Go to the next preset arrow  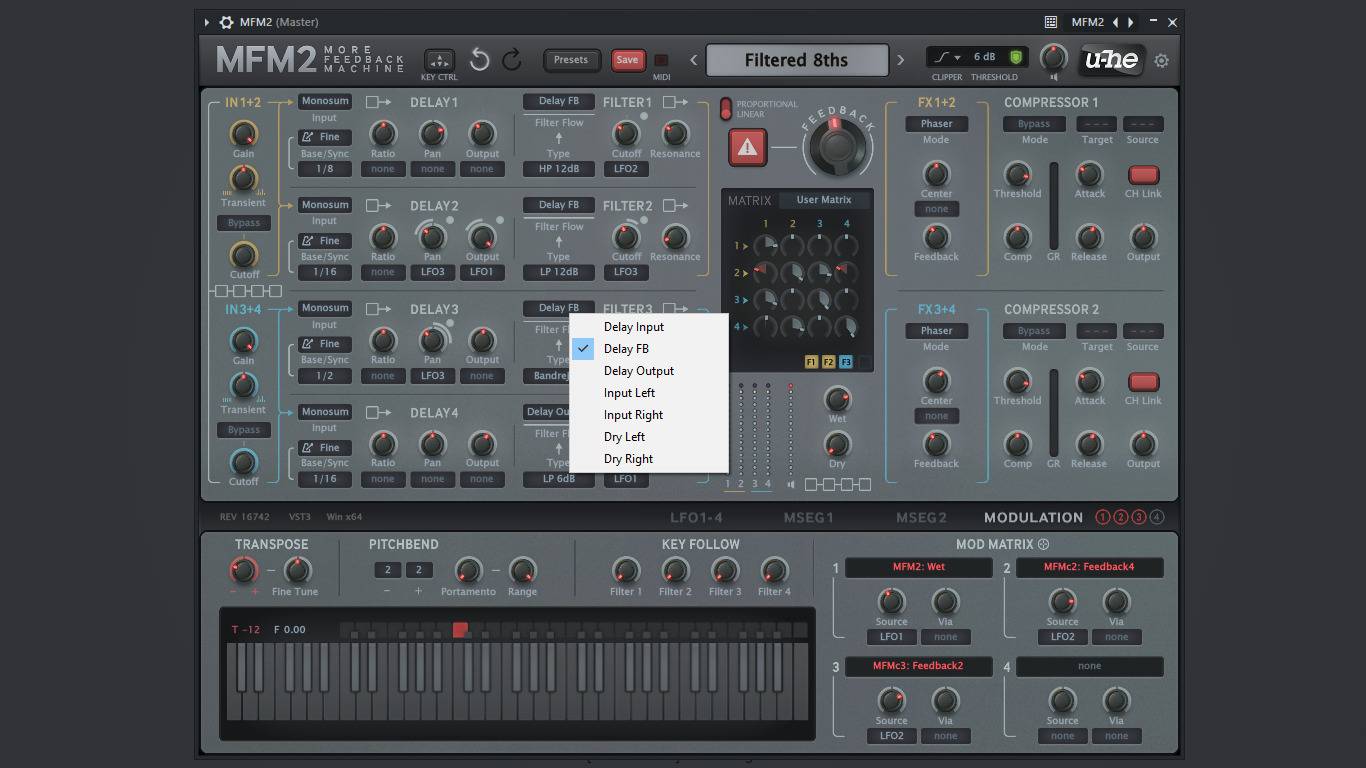coord(900,60)
